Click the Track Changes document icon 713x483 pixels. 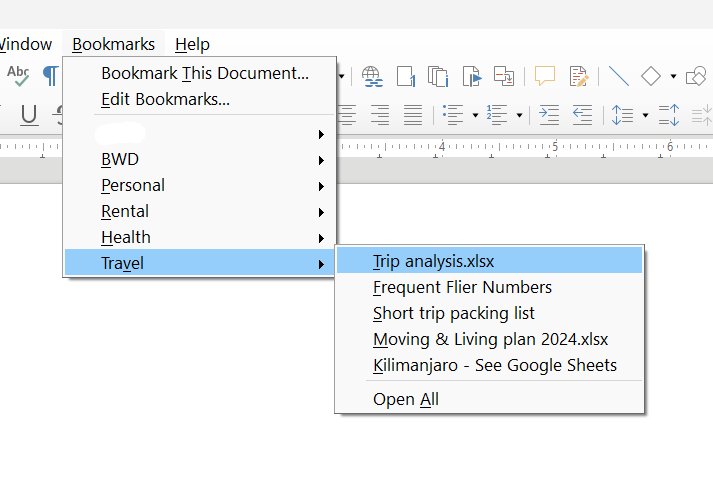(x=578, y=76)
